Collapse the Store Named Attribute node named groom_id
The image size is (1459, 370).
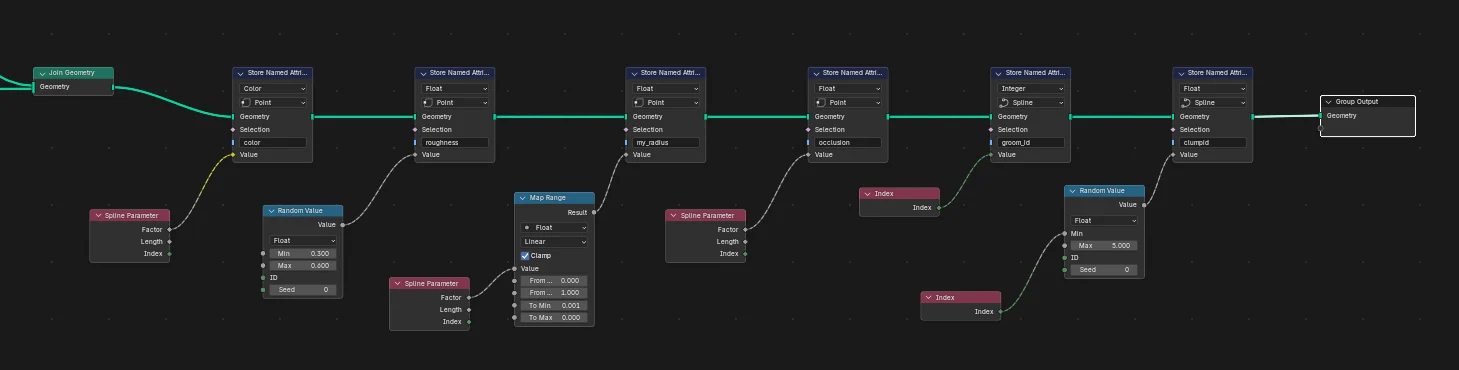tap(999, 73)
